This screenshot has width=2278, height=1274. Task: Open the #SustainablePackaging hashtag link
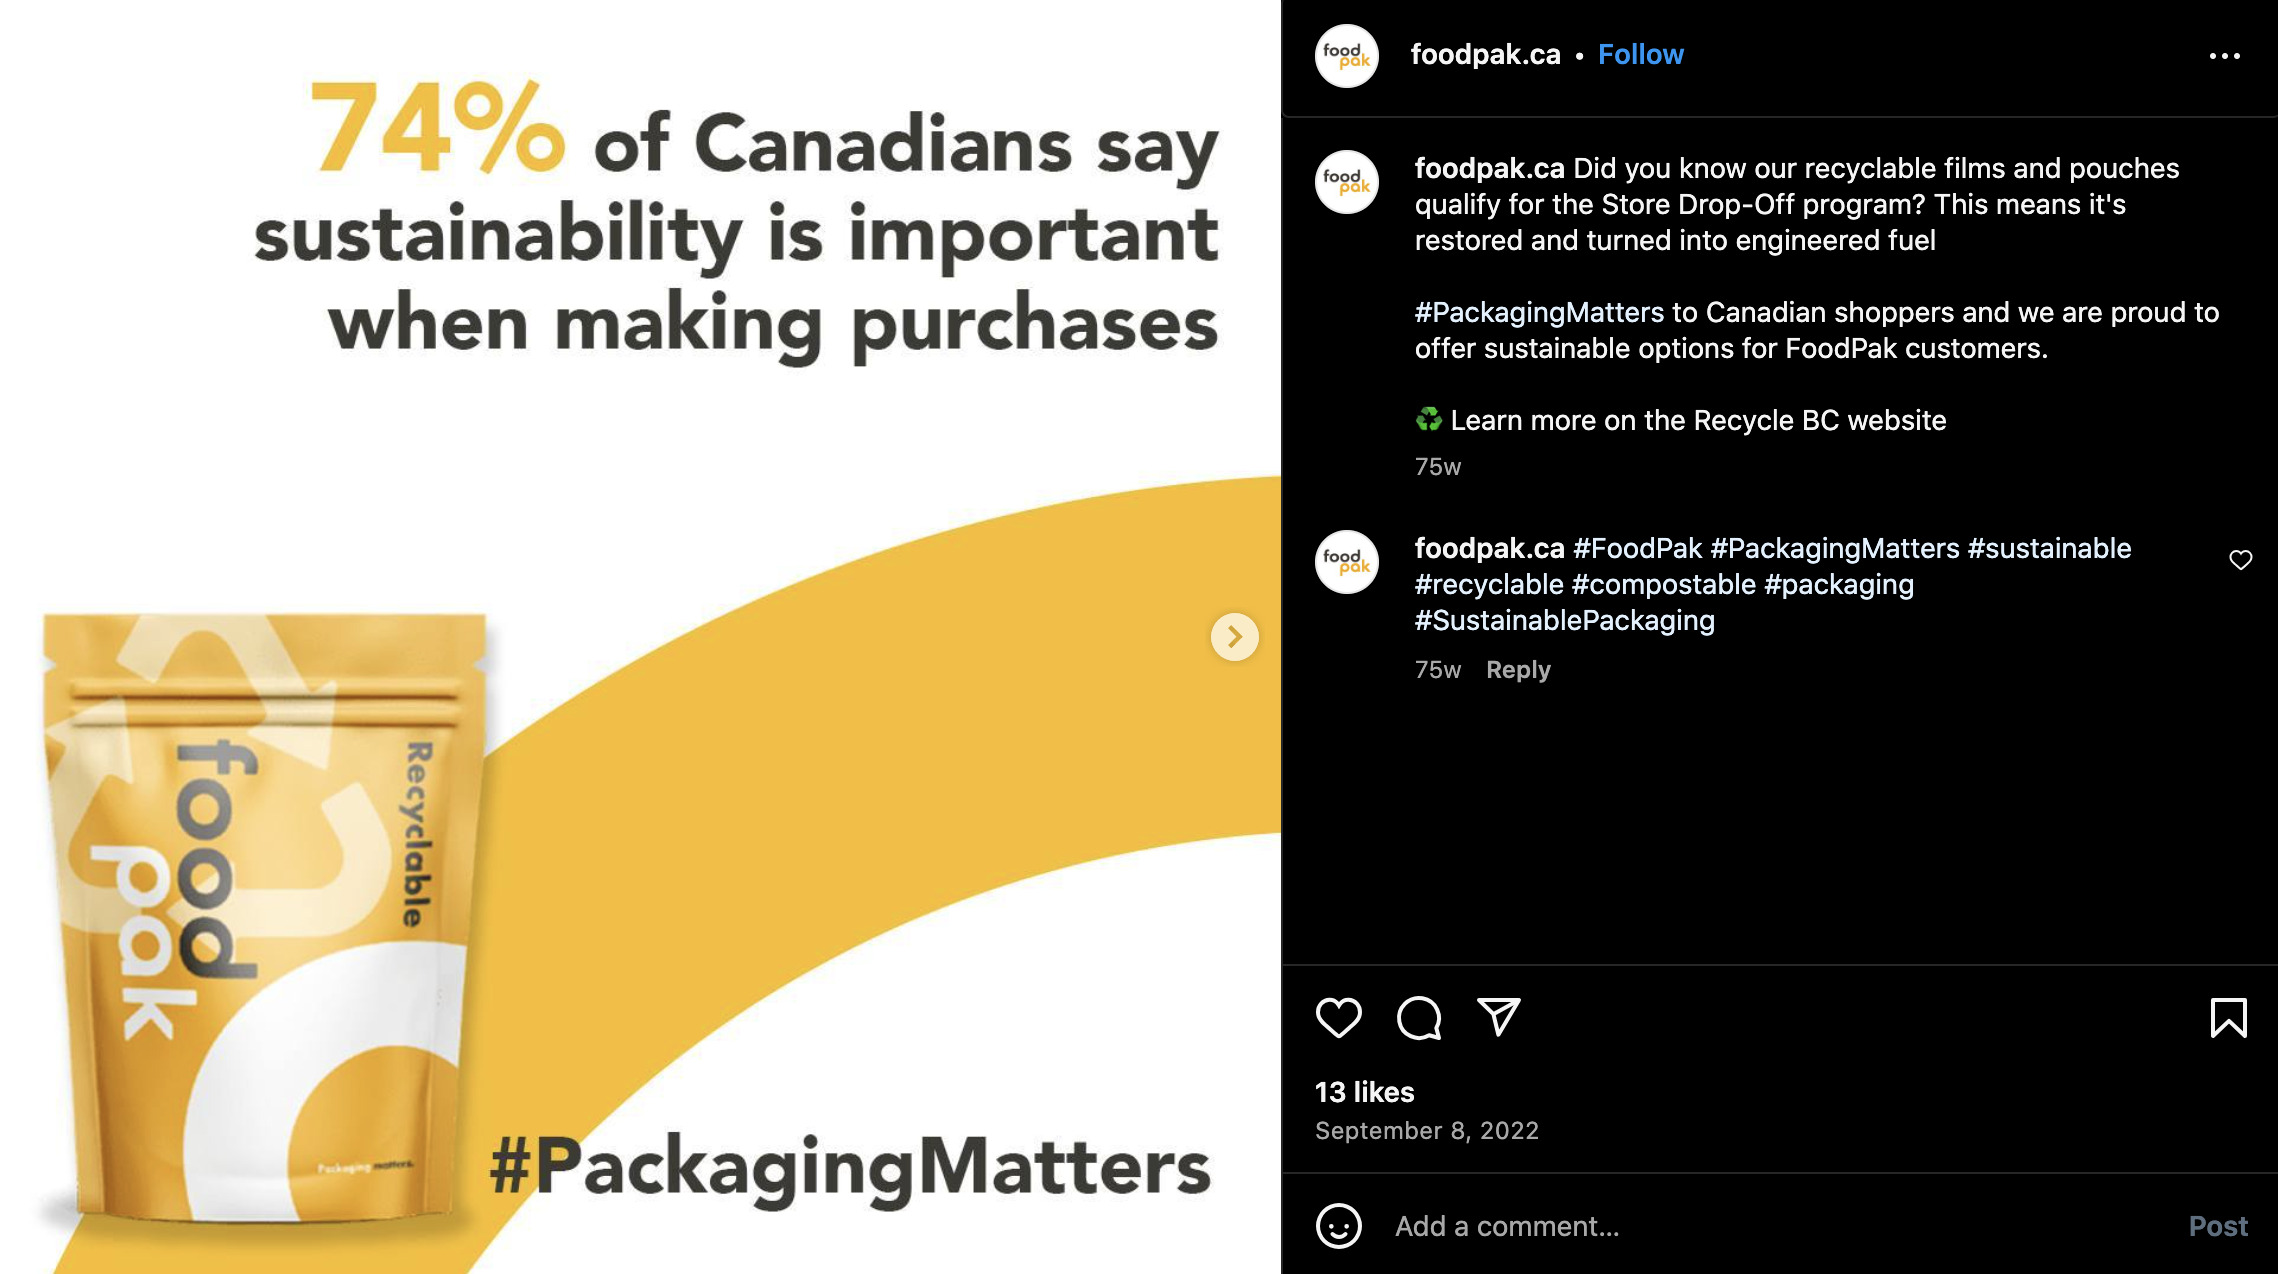click(x=1564, y=620)
